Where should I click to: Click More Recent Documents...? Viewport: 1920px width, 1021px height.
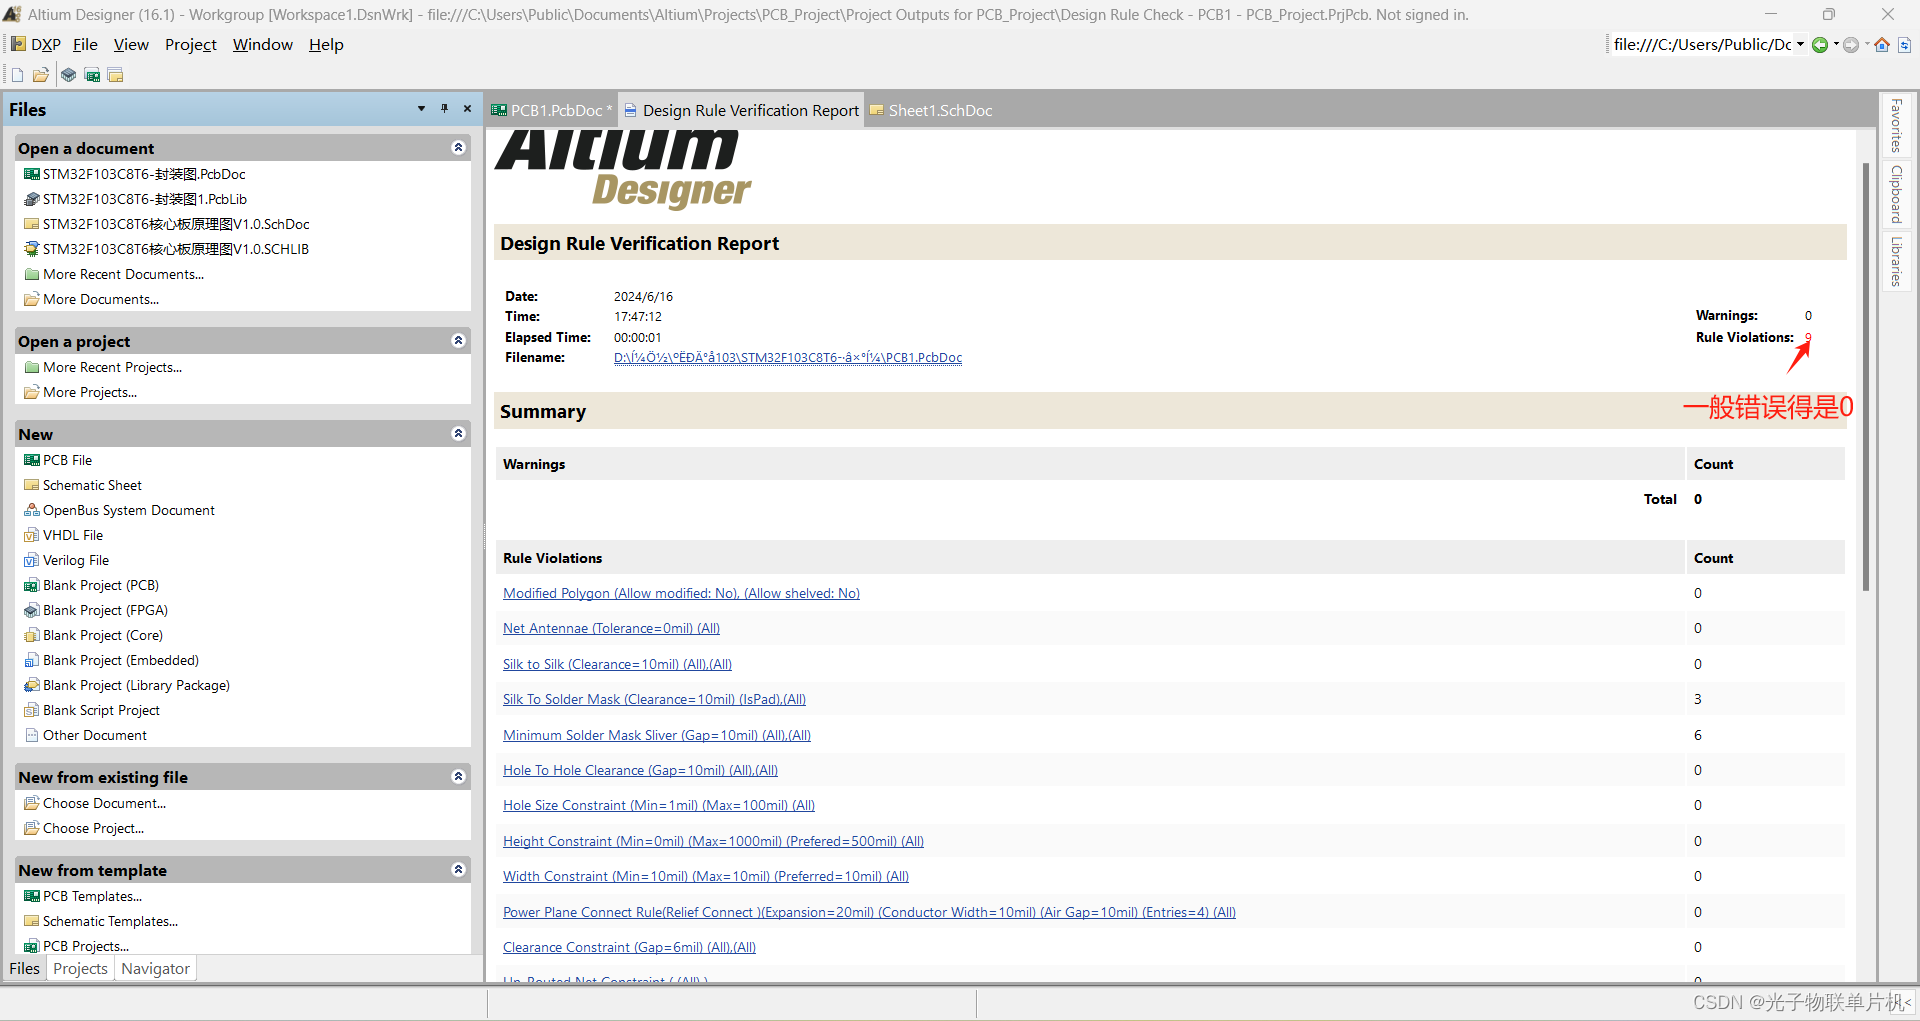[123, 274]
